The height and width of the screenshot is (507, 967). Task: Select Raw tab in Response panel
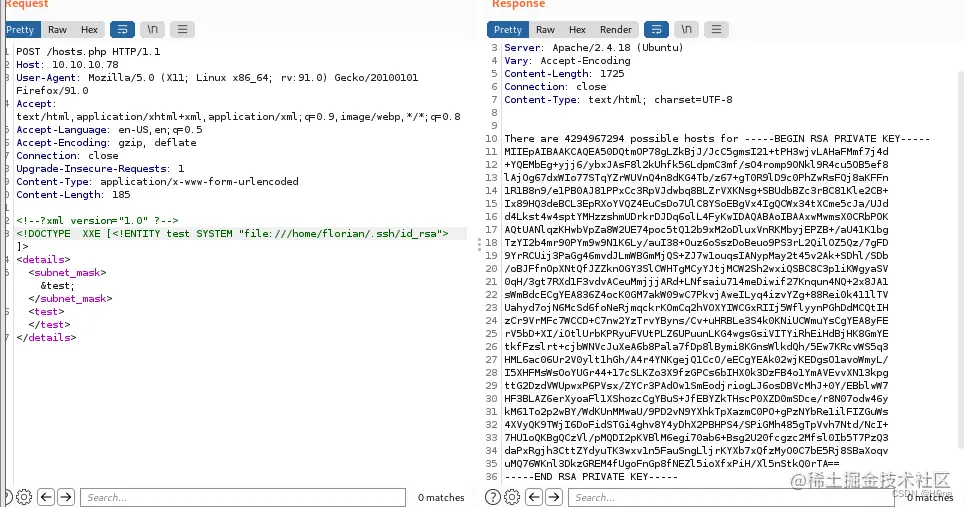pyautogui.click(x=545, y=30)
